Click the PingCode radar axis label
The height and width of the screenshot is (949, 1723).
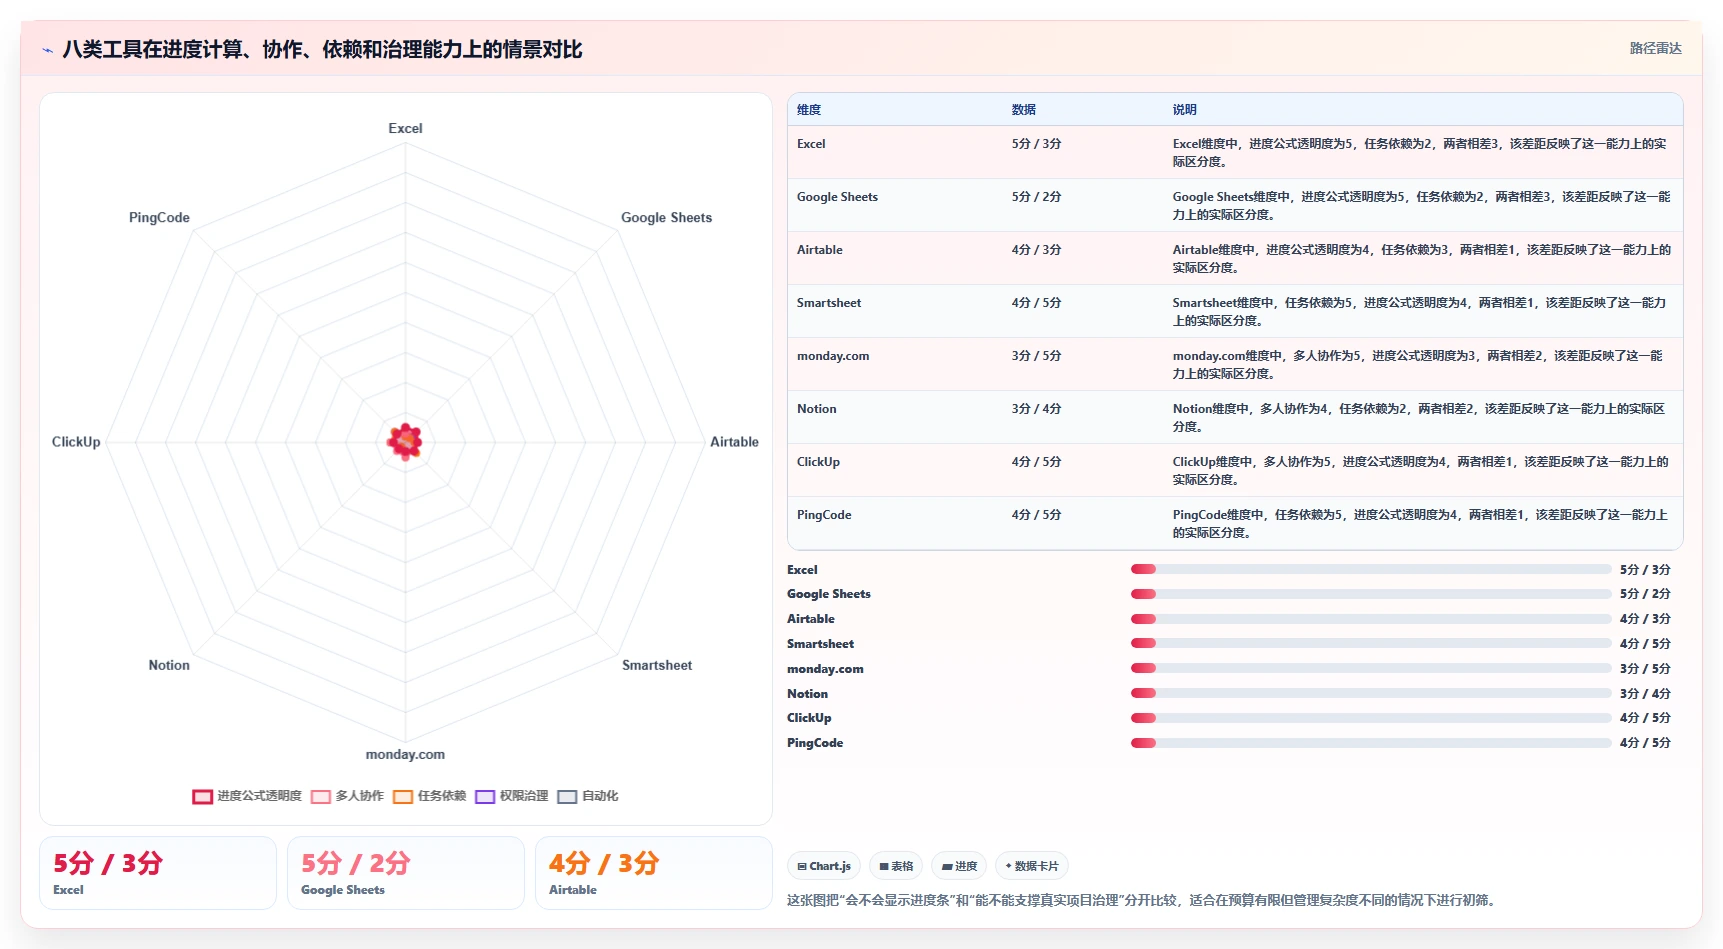pyautogui.click(x=159, y=217)
